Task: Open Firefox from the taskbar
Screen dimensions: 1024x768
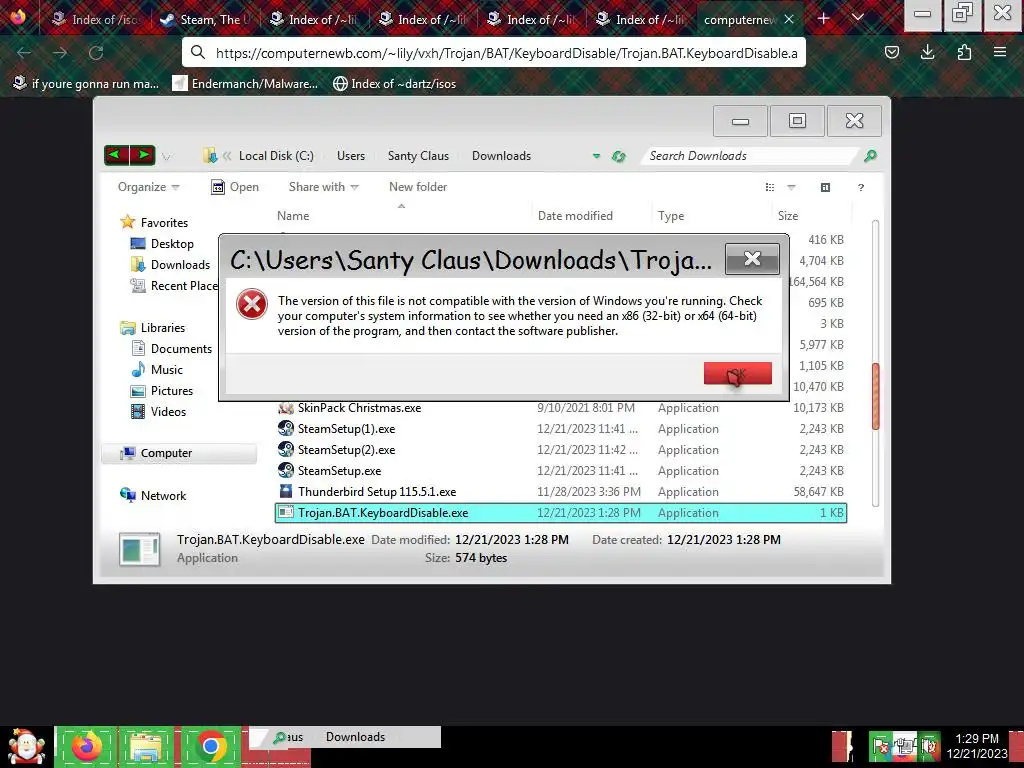Action: [x=86, y=746]
